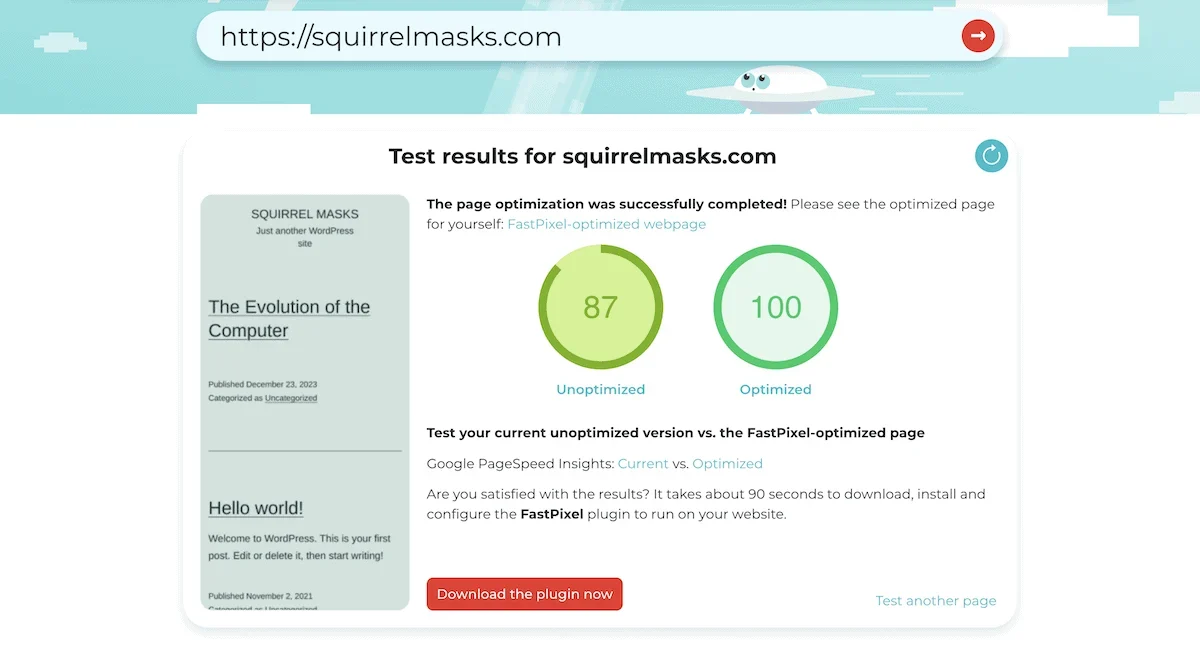Click the Welcome to WordPress paragraph

click(x=300, y=547)
